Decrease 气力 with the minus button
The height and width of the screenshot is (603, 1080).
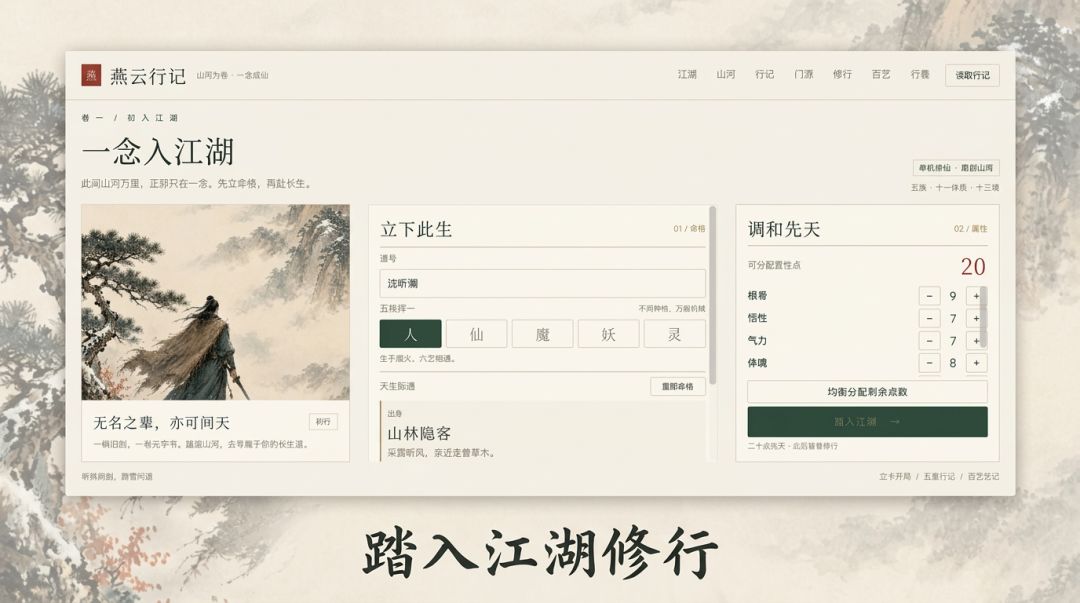(929, 340)
